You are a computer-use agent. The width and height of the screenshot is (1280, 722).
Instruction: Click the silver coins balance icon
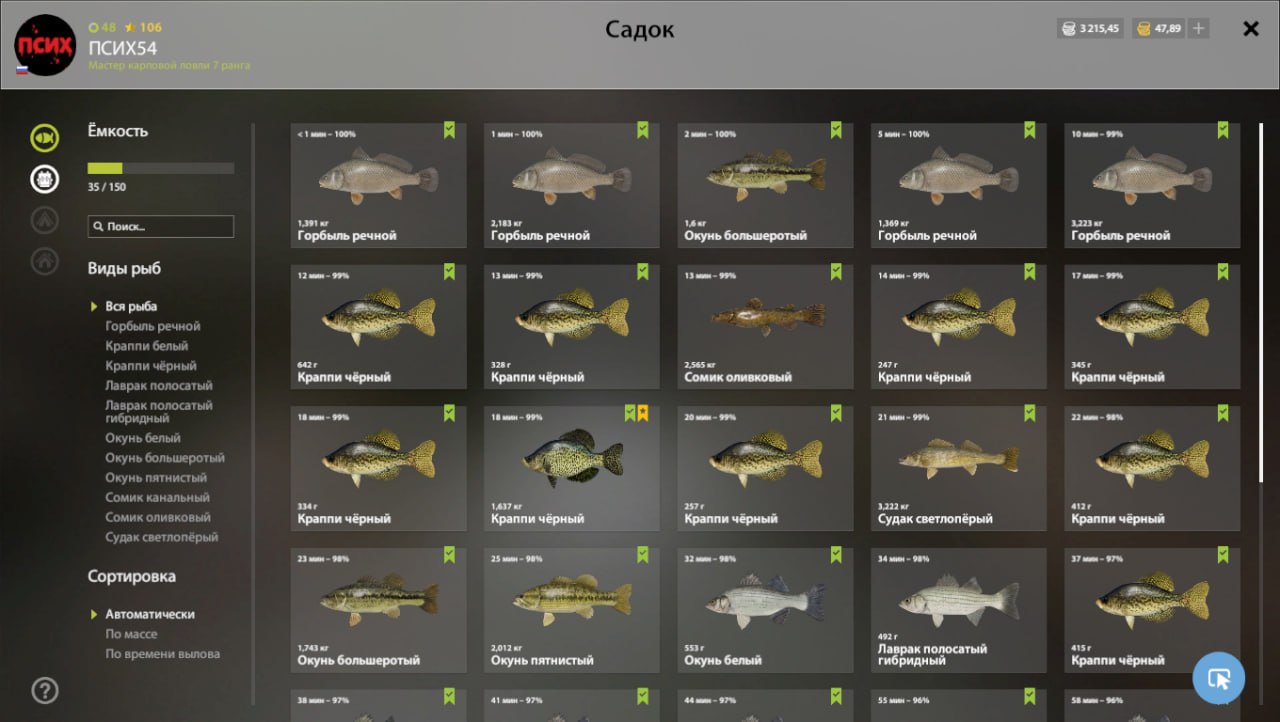tap(1068, 29)
